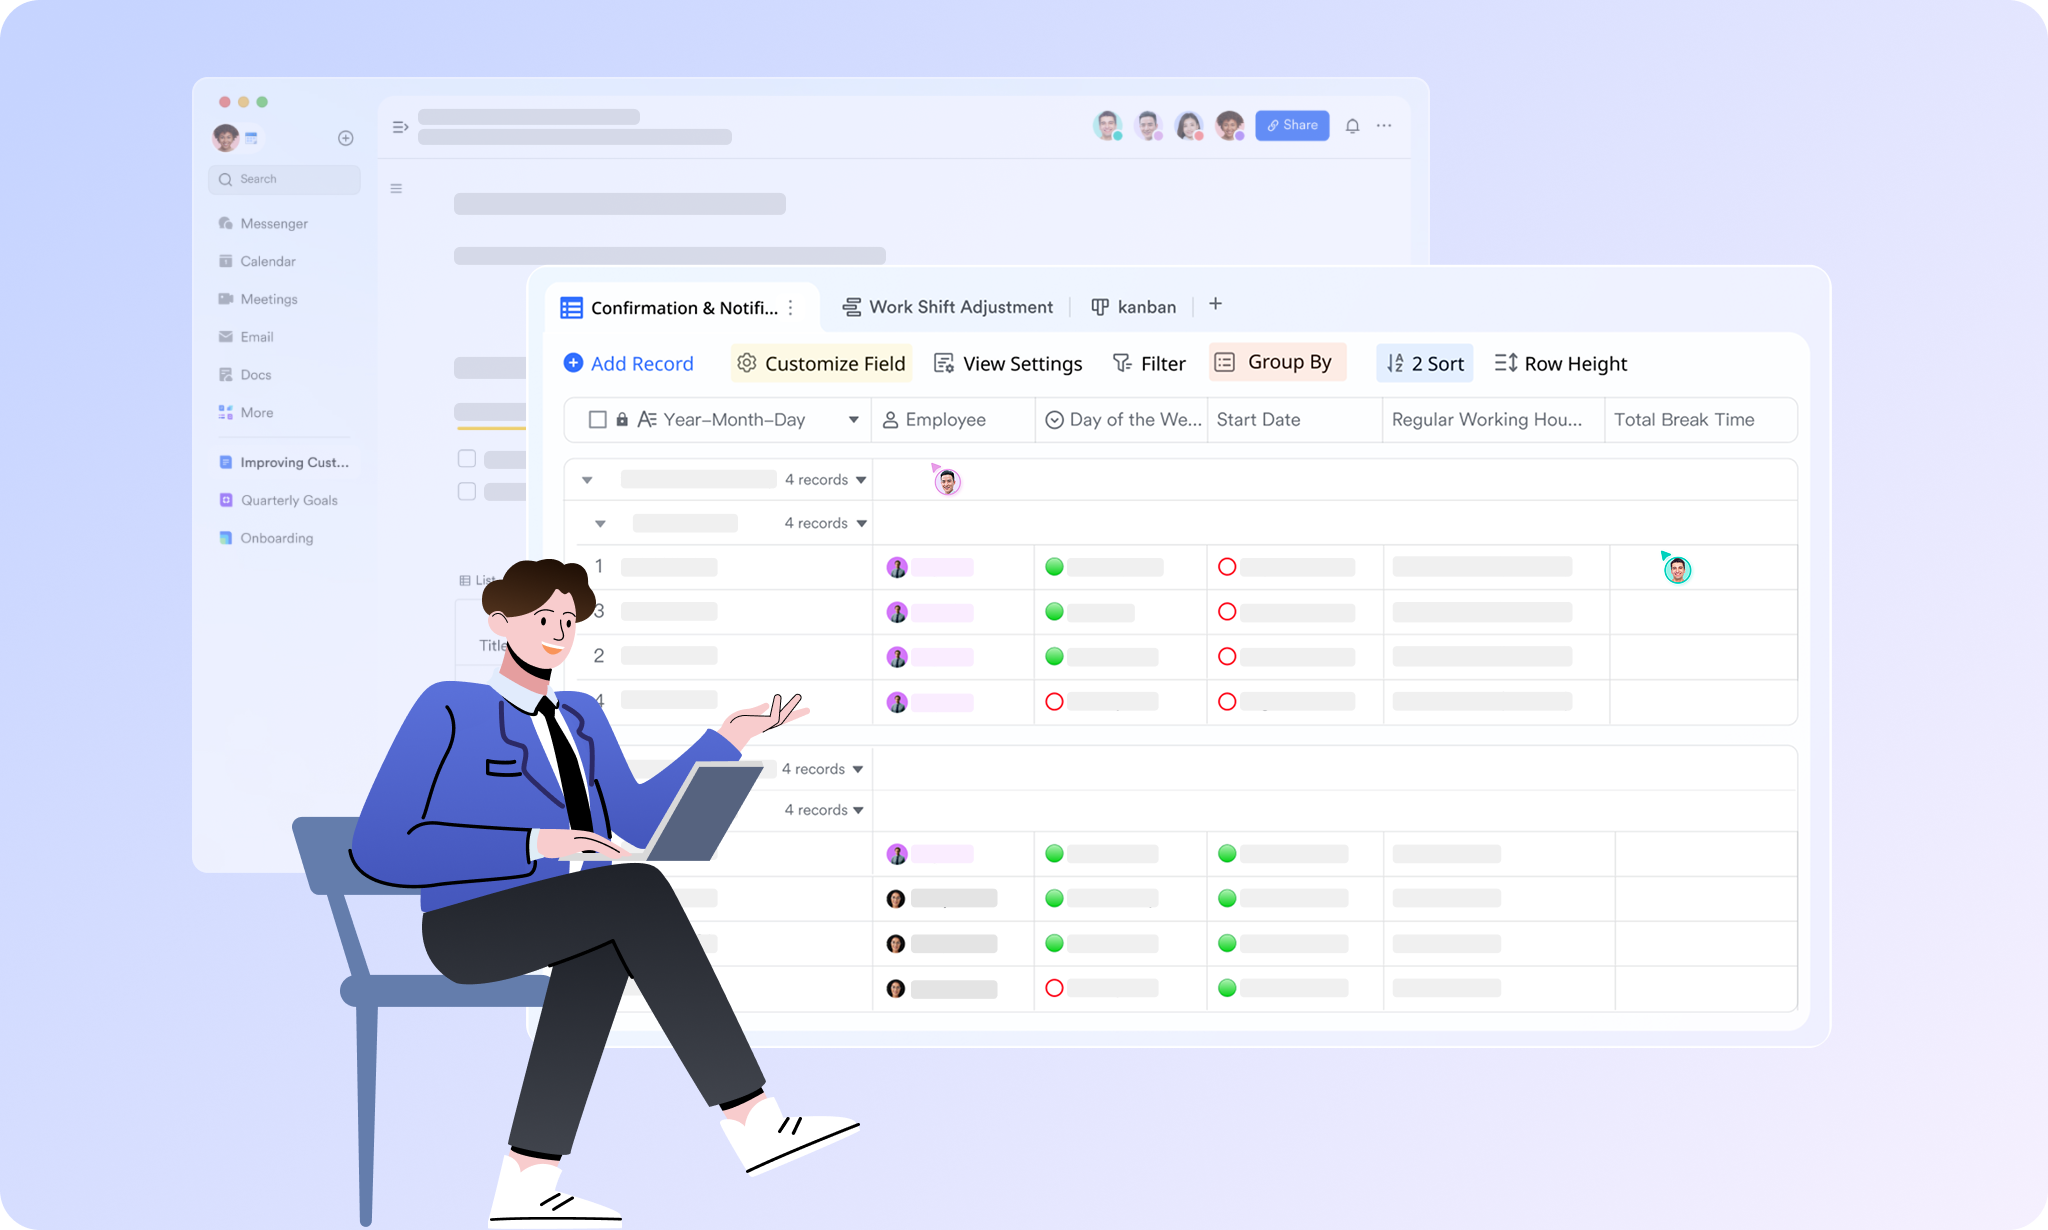Select the Day of the We... column header
This screenshot has width=2048, height=1230.
[x=1121, y=420]
